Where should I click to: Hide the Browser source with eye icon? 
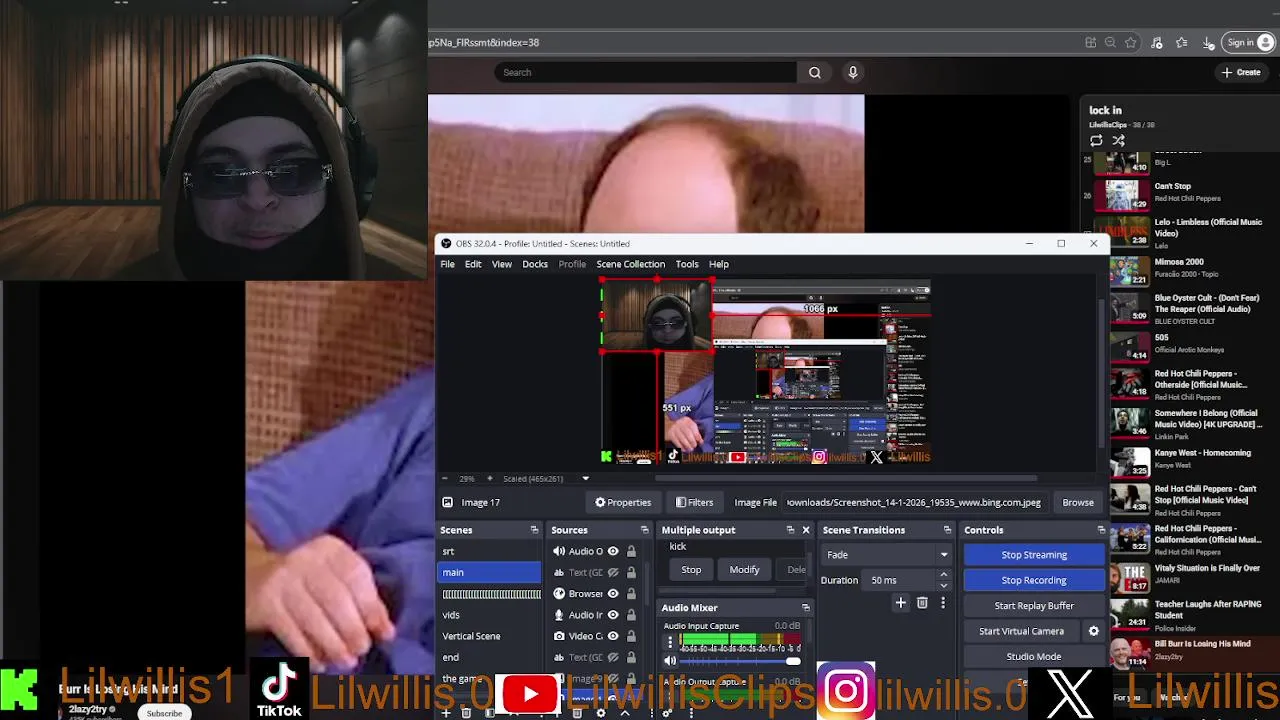click(x=613, y=593)
